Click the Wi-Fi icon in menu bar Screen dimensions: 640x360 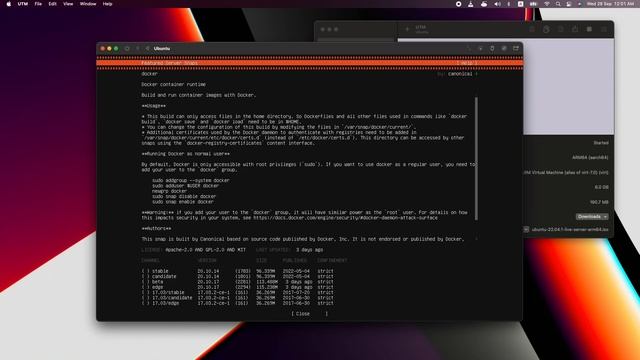pyautogui.click(x=547, y=4)
